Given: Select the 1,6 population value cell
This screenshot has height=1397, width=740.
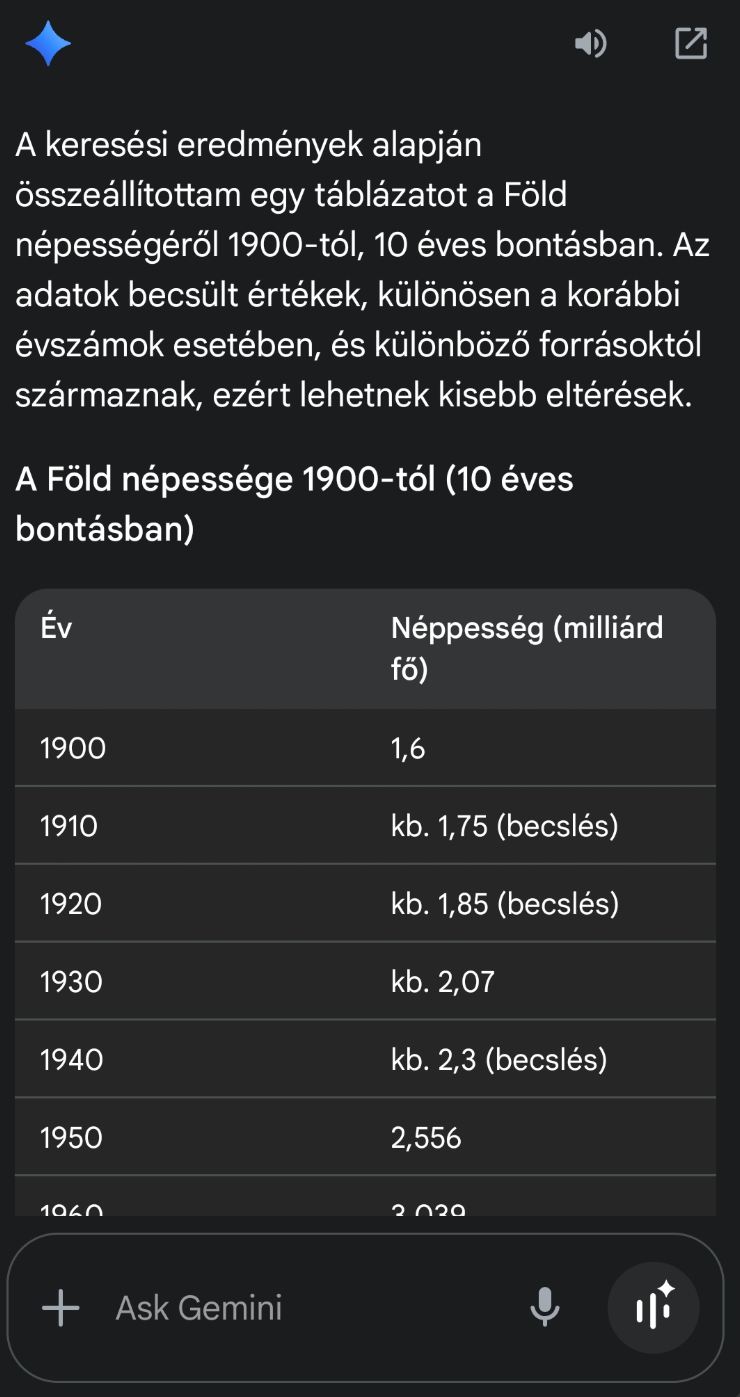Looking at the screenshot, I should 409,748.
